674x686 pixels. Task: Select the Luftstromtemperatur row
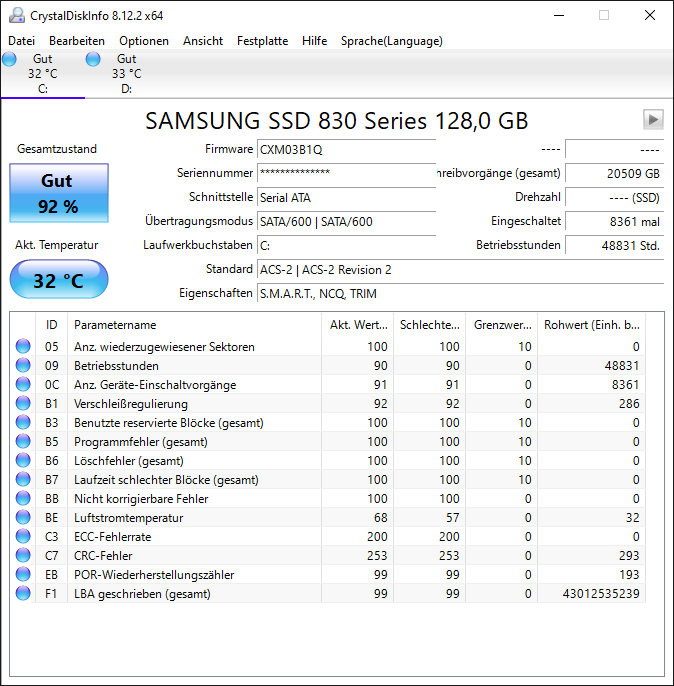tap(328, 518)
